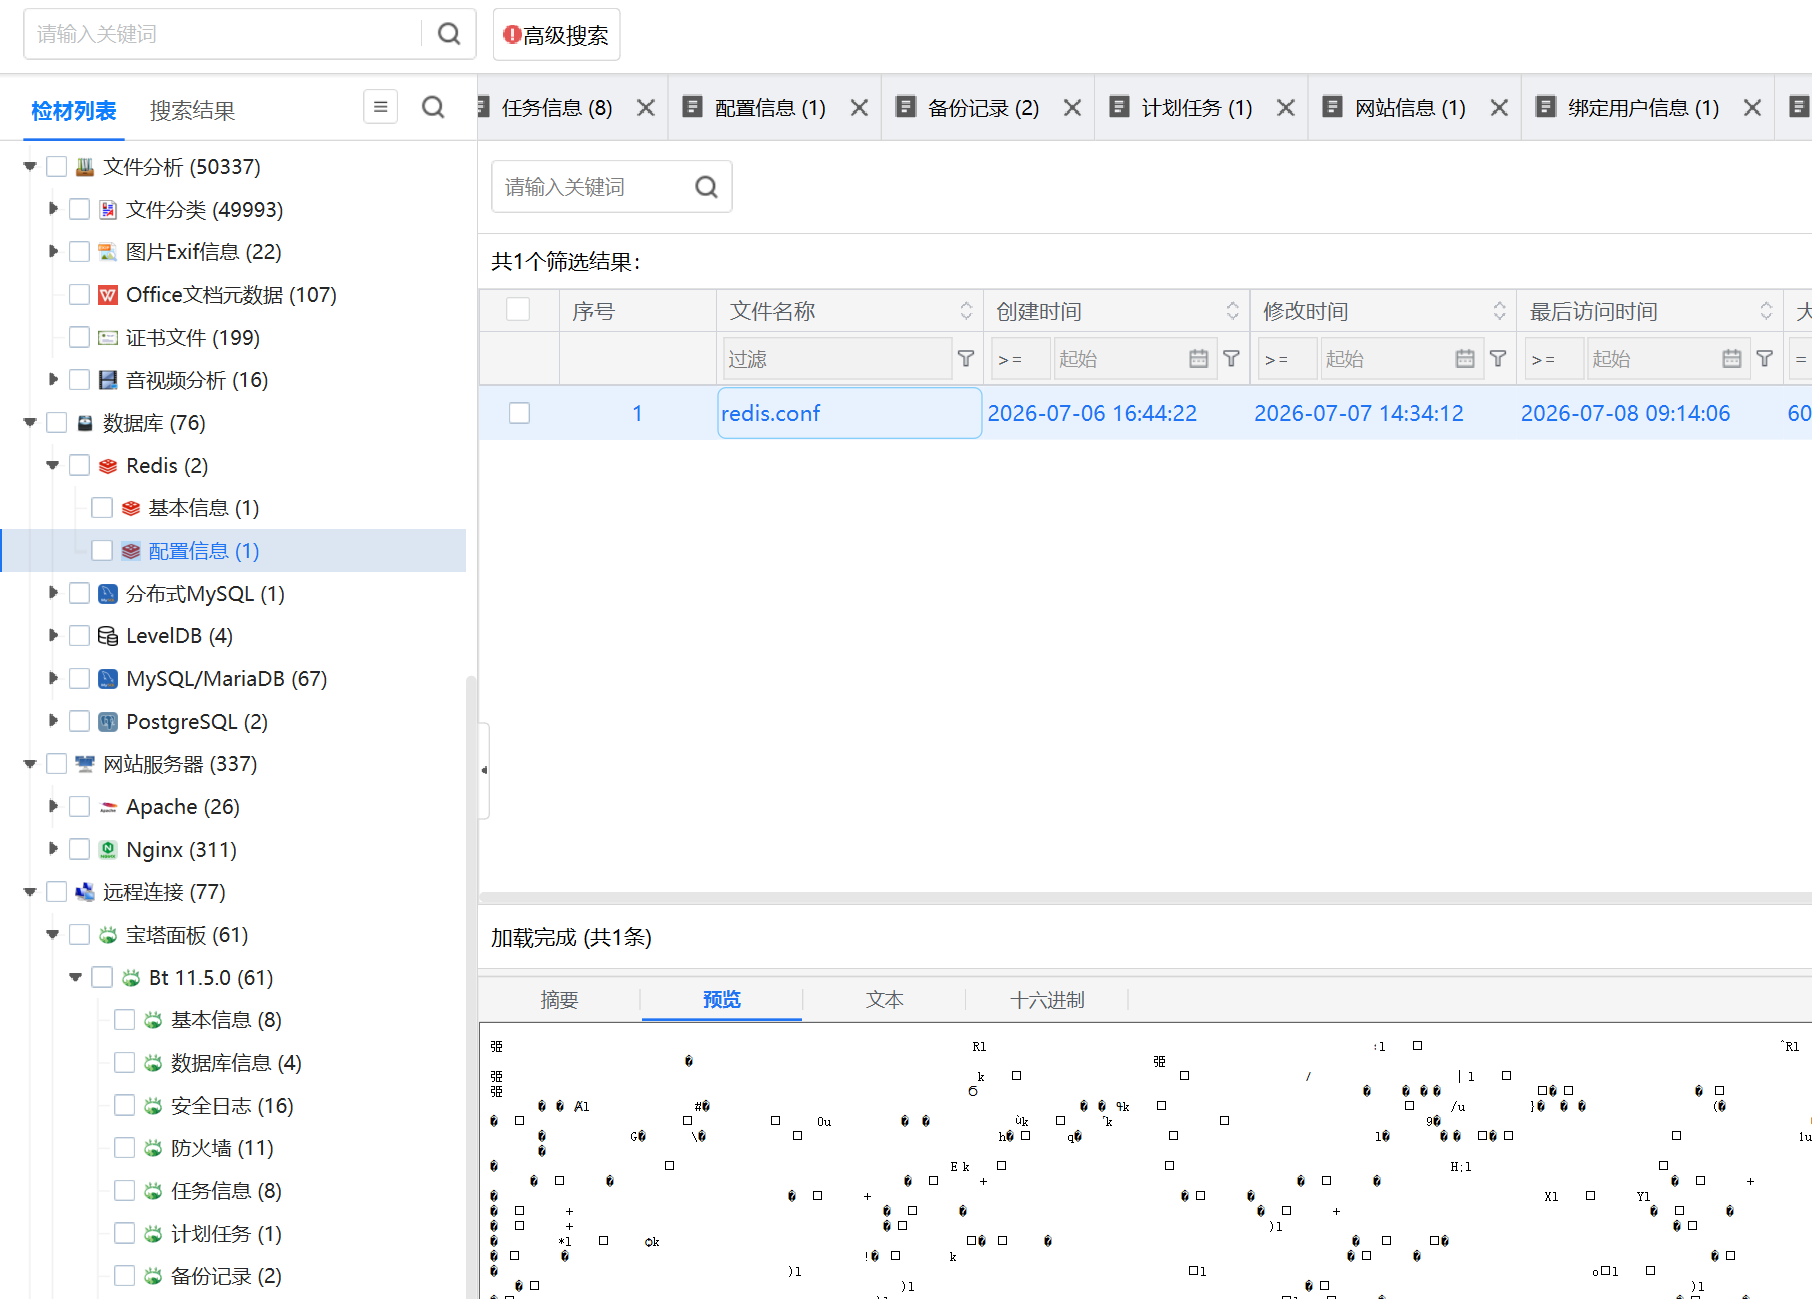Click the Nginx icon in tree
This screenshot has width=1812, height=1299.
coord(108,850)
